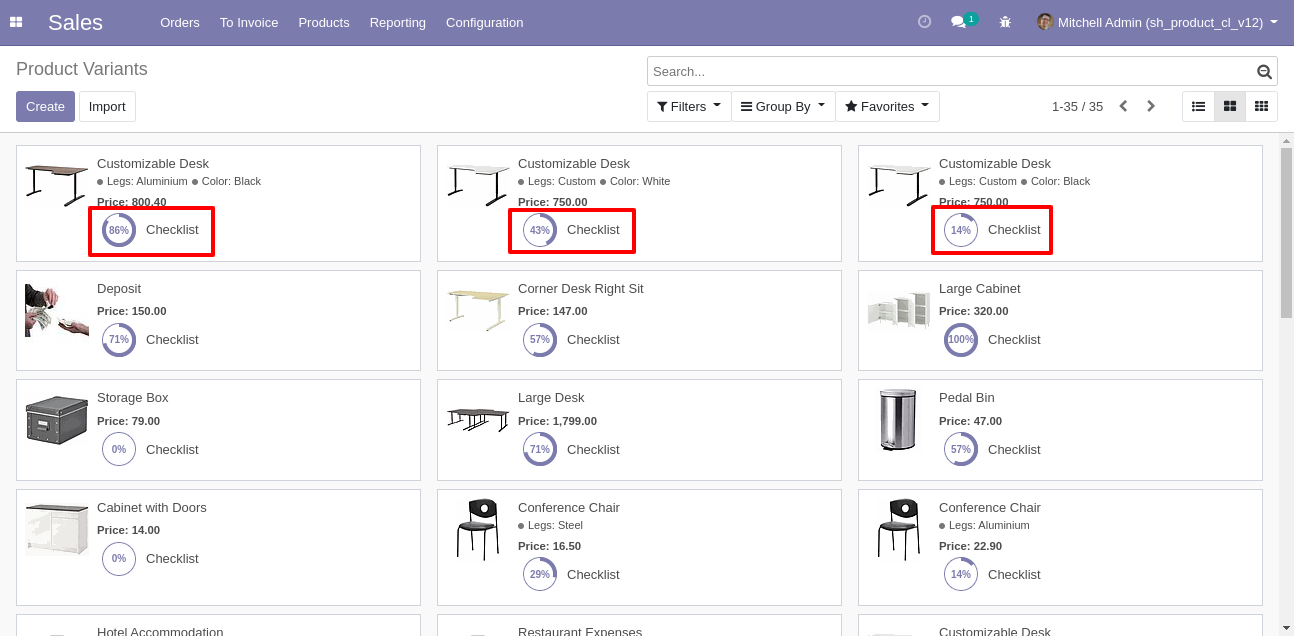Viewport: 1294px width, 636px height.
Task: Click 100% progress circle on Large Cabinet
Action: (961, 340)
